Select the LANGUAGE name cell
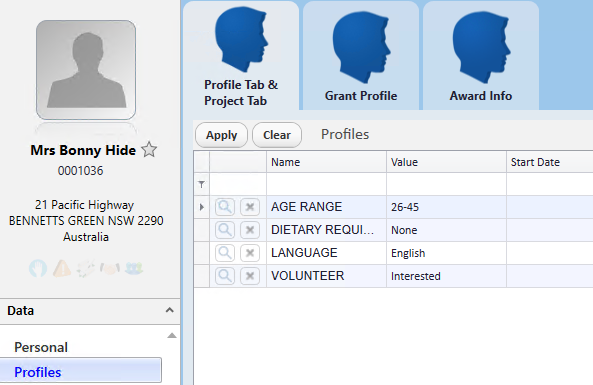The height and width of the screenshot is (385, 593). click(326, 253)
